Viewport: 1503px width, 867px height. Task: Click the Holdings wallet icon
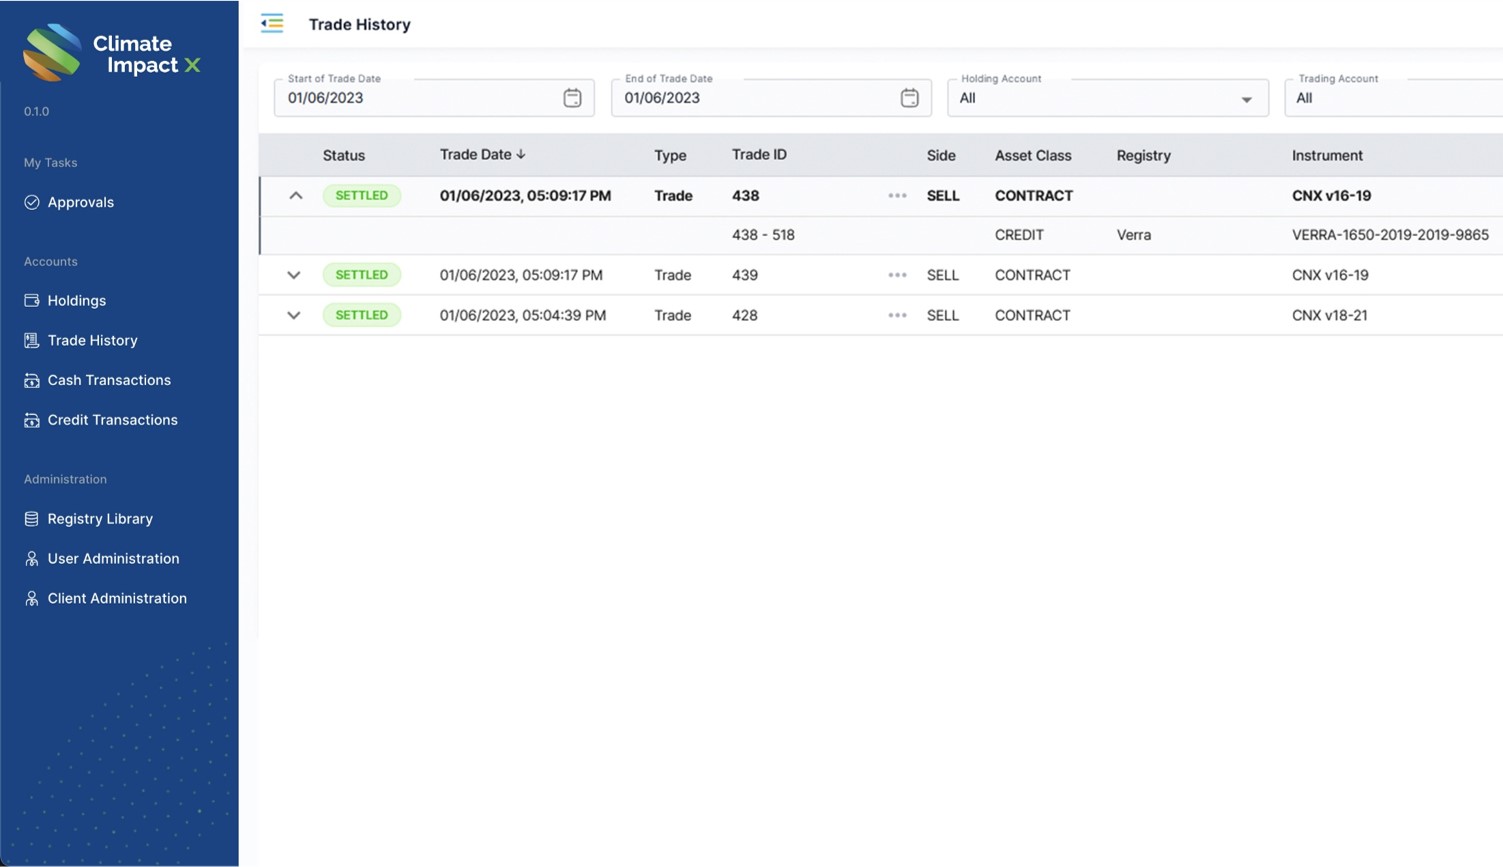(32, 300)
